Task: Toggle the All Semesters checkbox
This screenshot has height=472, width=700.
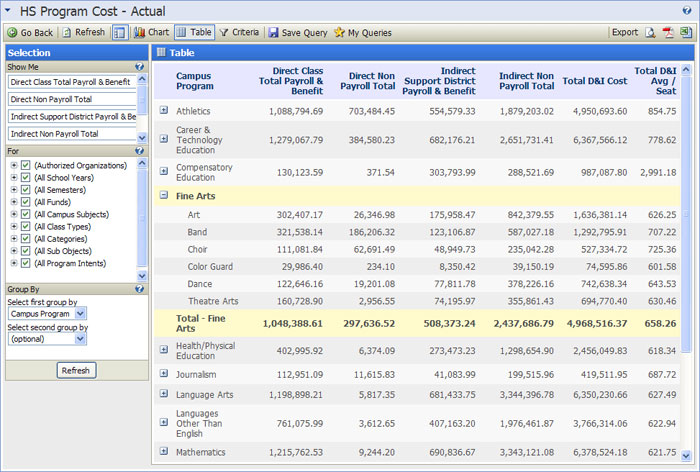Action: [25, 190]
